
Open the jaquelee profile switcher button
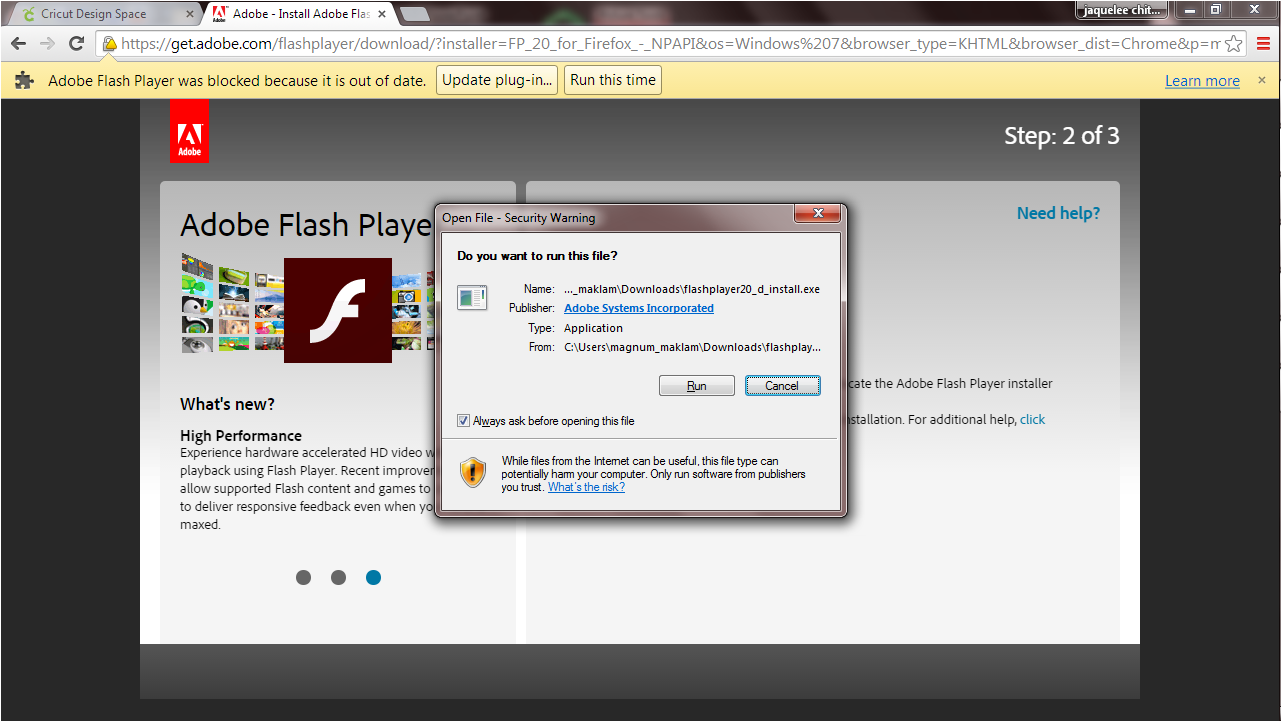[x=1121, y=11]
